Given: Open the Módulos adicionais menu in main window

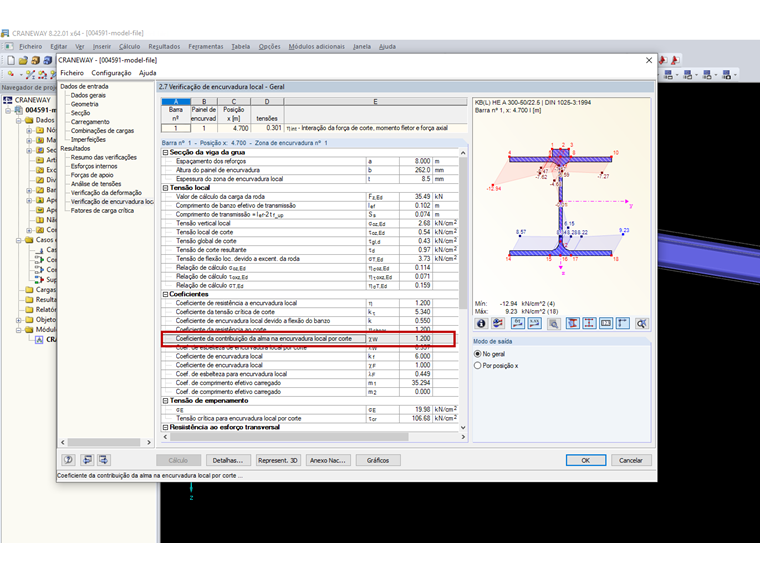Looking at the screenshot, I should (x=317, y=47).
